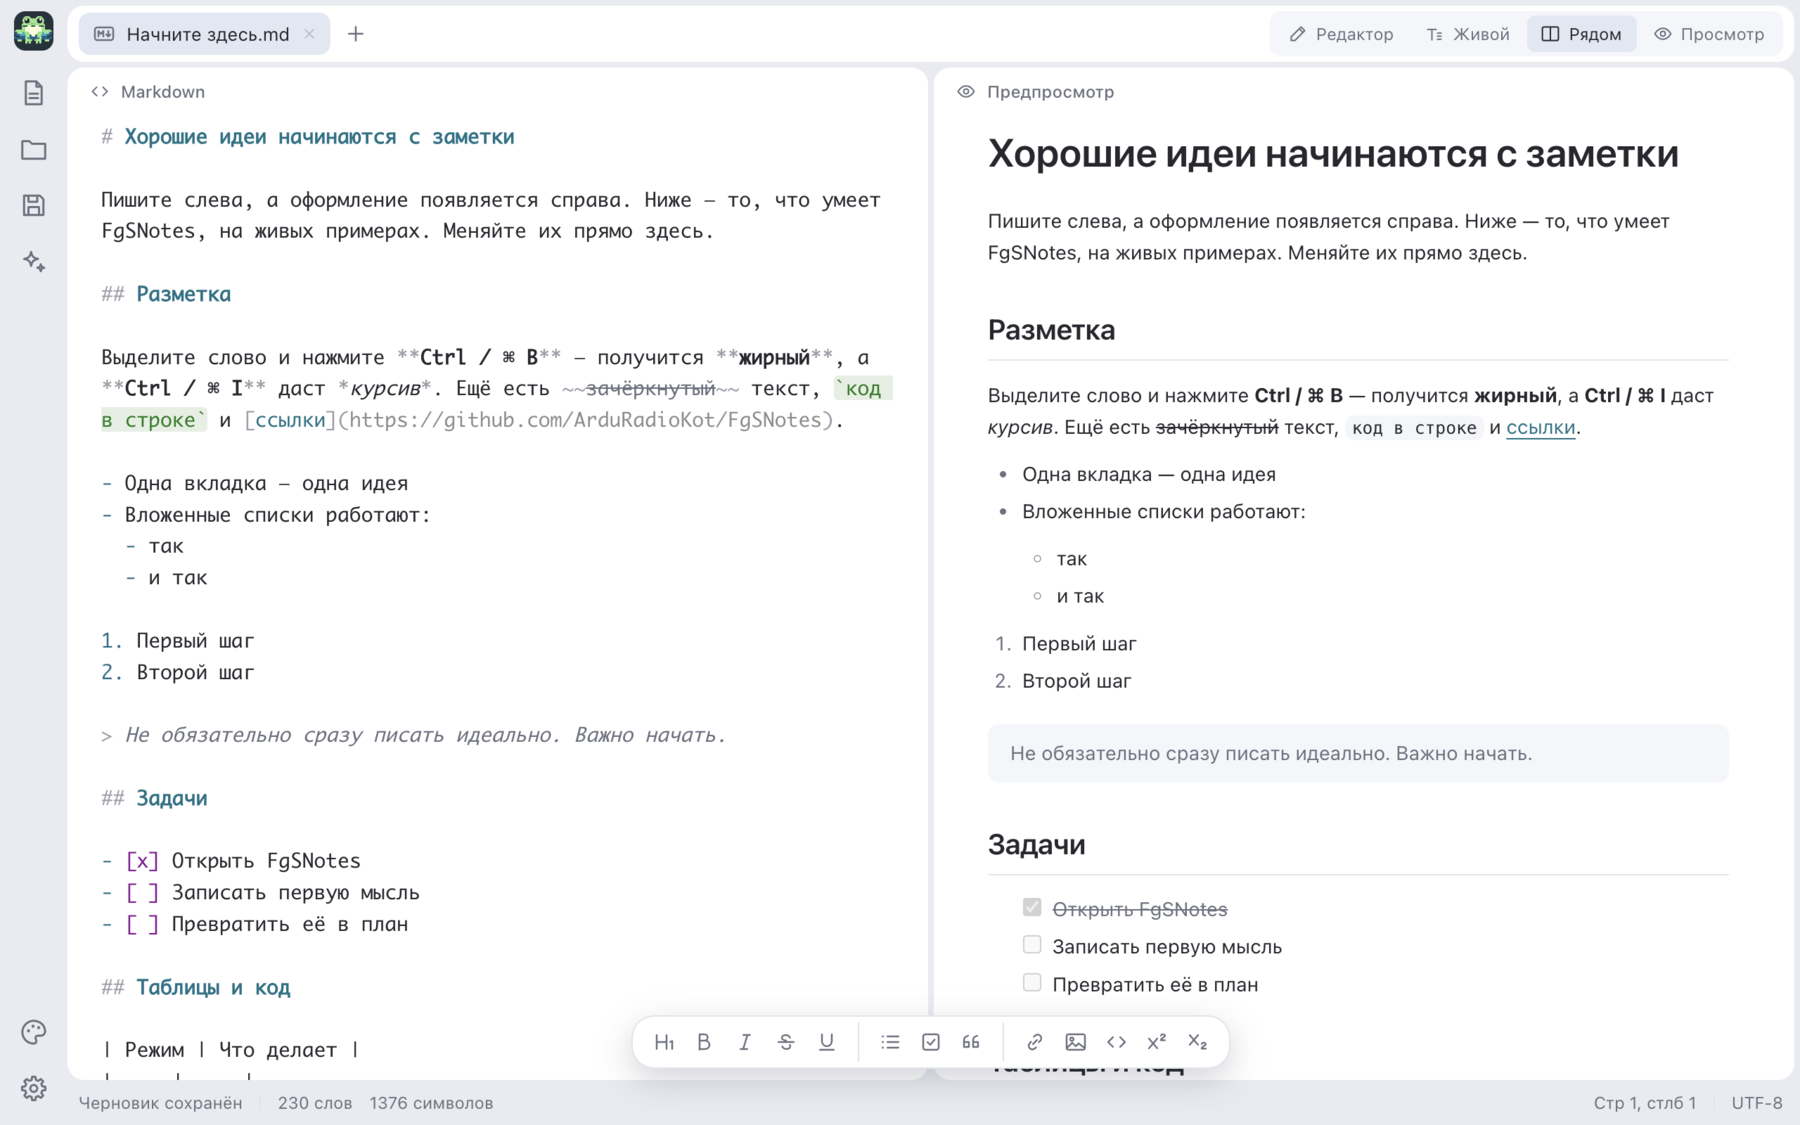Open the AI sparkle icon in sidebar
The width and height of the screenshot is (1800, 1125).
click(34, 262)
